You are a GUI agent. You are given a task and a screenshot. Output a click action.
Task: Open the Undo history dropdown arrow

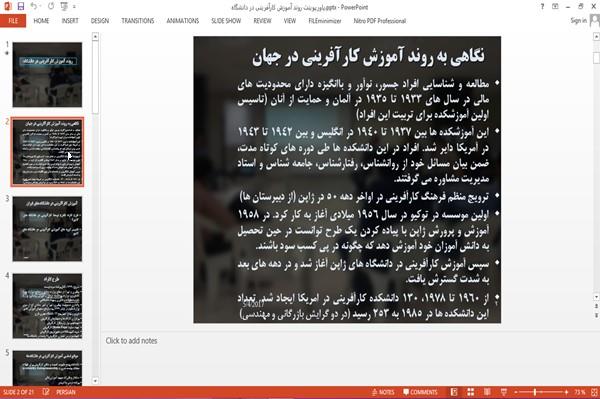tap(41, 7)
